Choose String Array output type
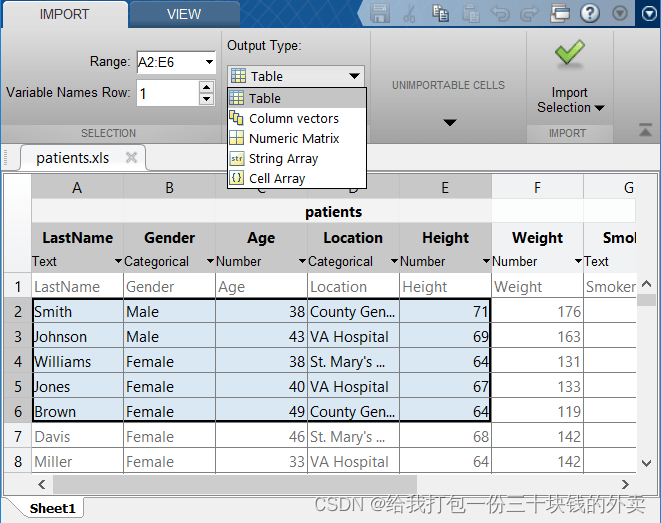The width and height of the screenshot is (661, 523). click(297, 158)
